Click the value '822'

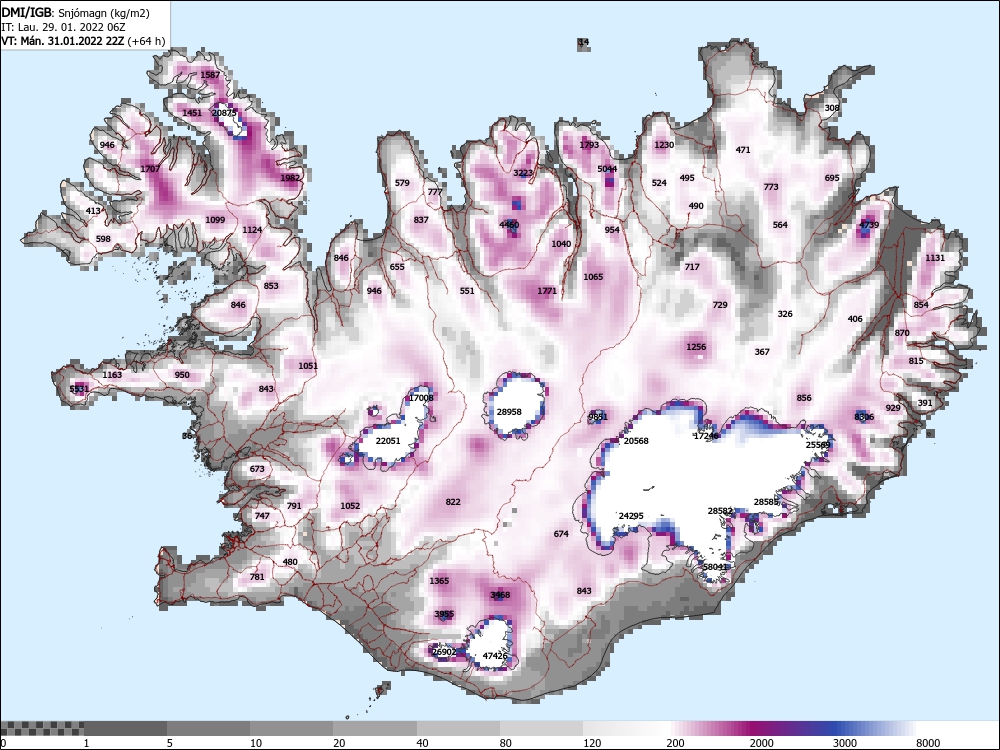coord(453,502)
